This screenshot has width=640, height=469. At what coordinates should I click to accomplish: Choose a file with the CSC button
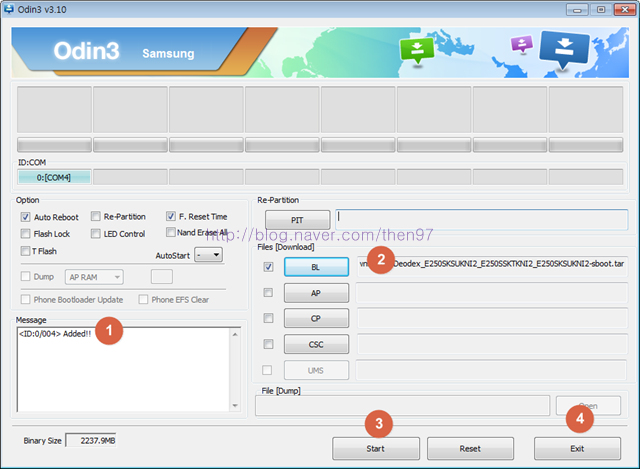[316, 344]
